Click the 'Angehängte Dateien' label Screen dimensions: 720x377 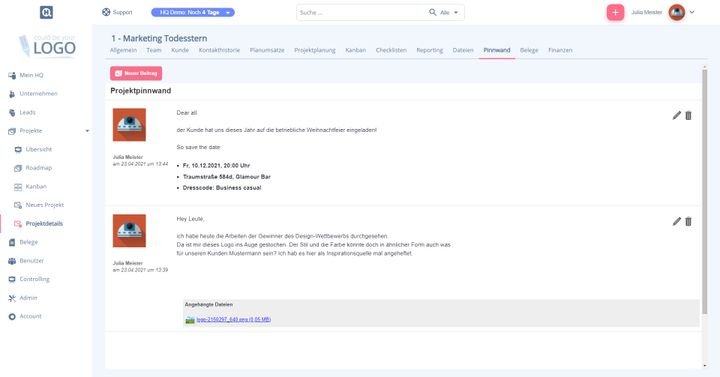click(209, 304)
